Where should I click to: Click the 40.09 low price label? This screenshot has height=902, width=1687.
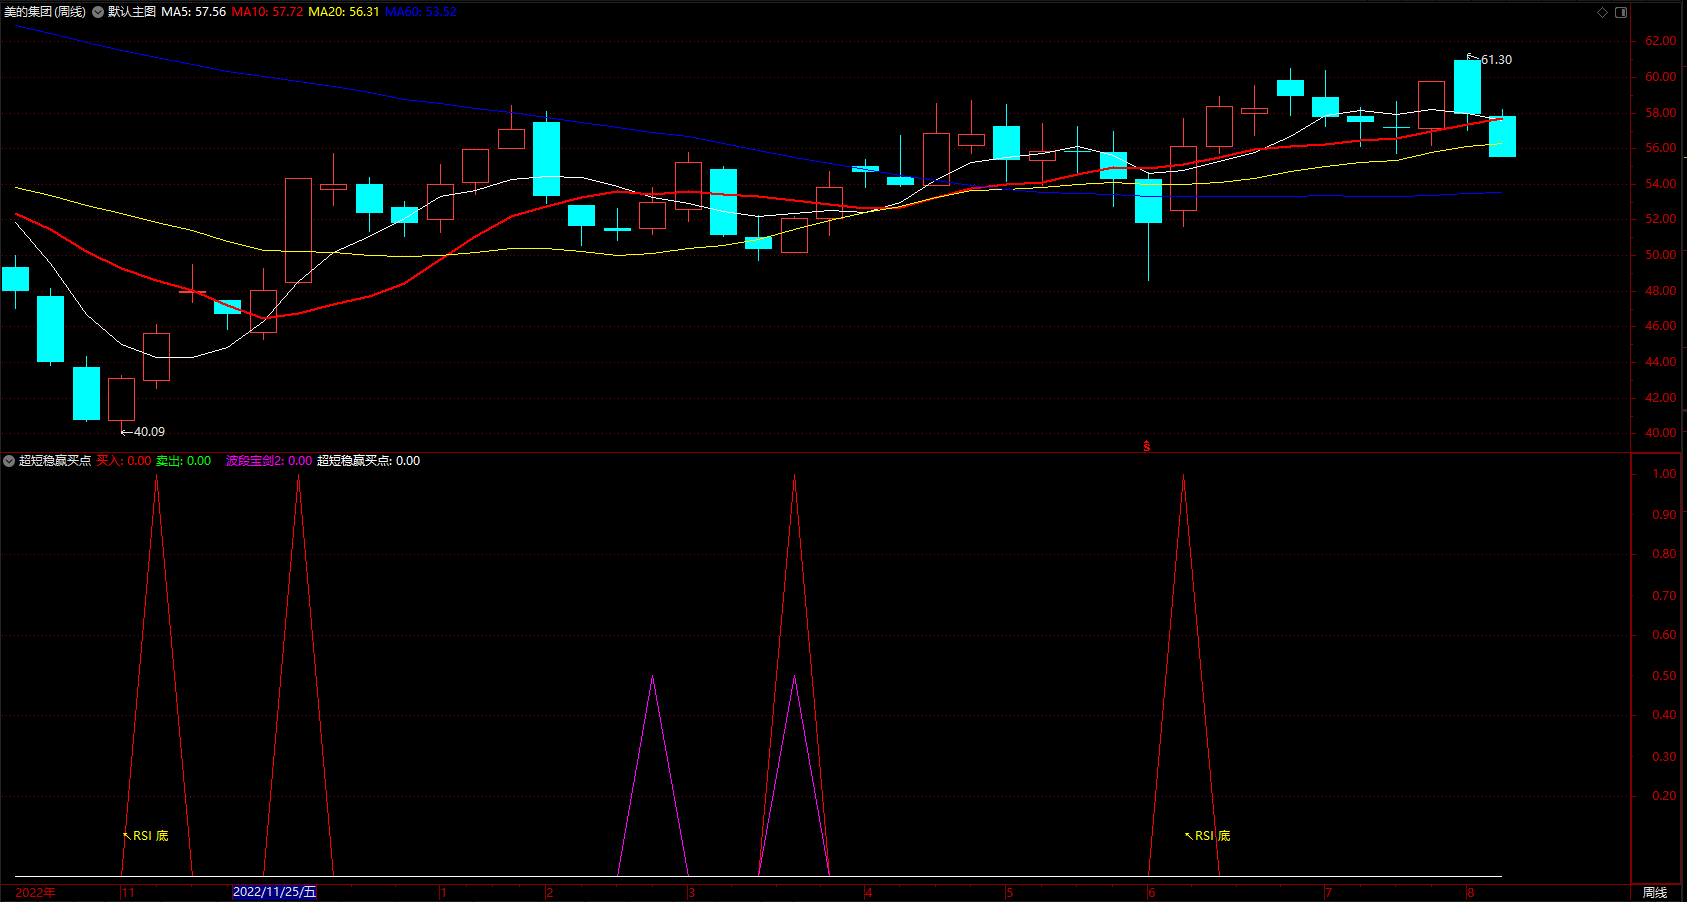click(x=149, y=432)
